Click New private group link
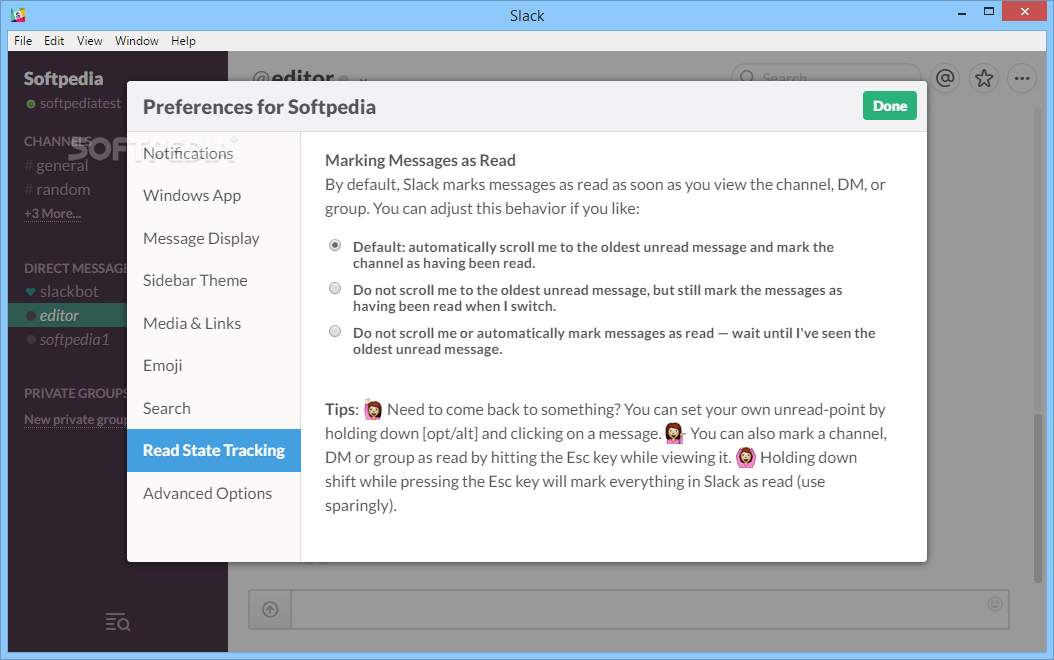This screenshot has height=660, width=1054. tap(75, 419)
